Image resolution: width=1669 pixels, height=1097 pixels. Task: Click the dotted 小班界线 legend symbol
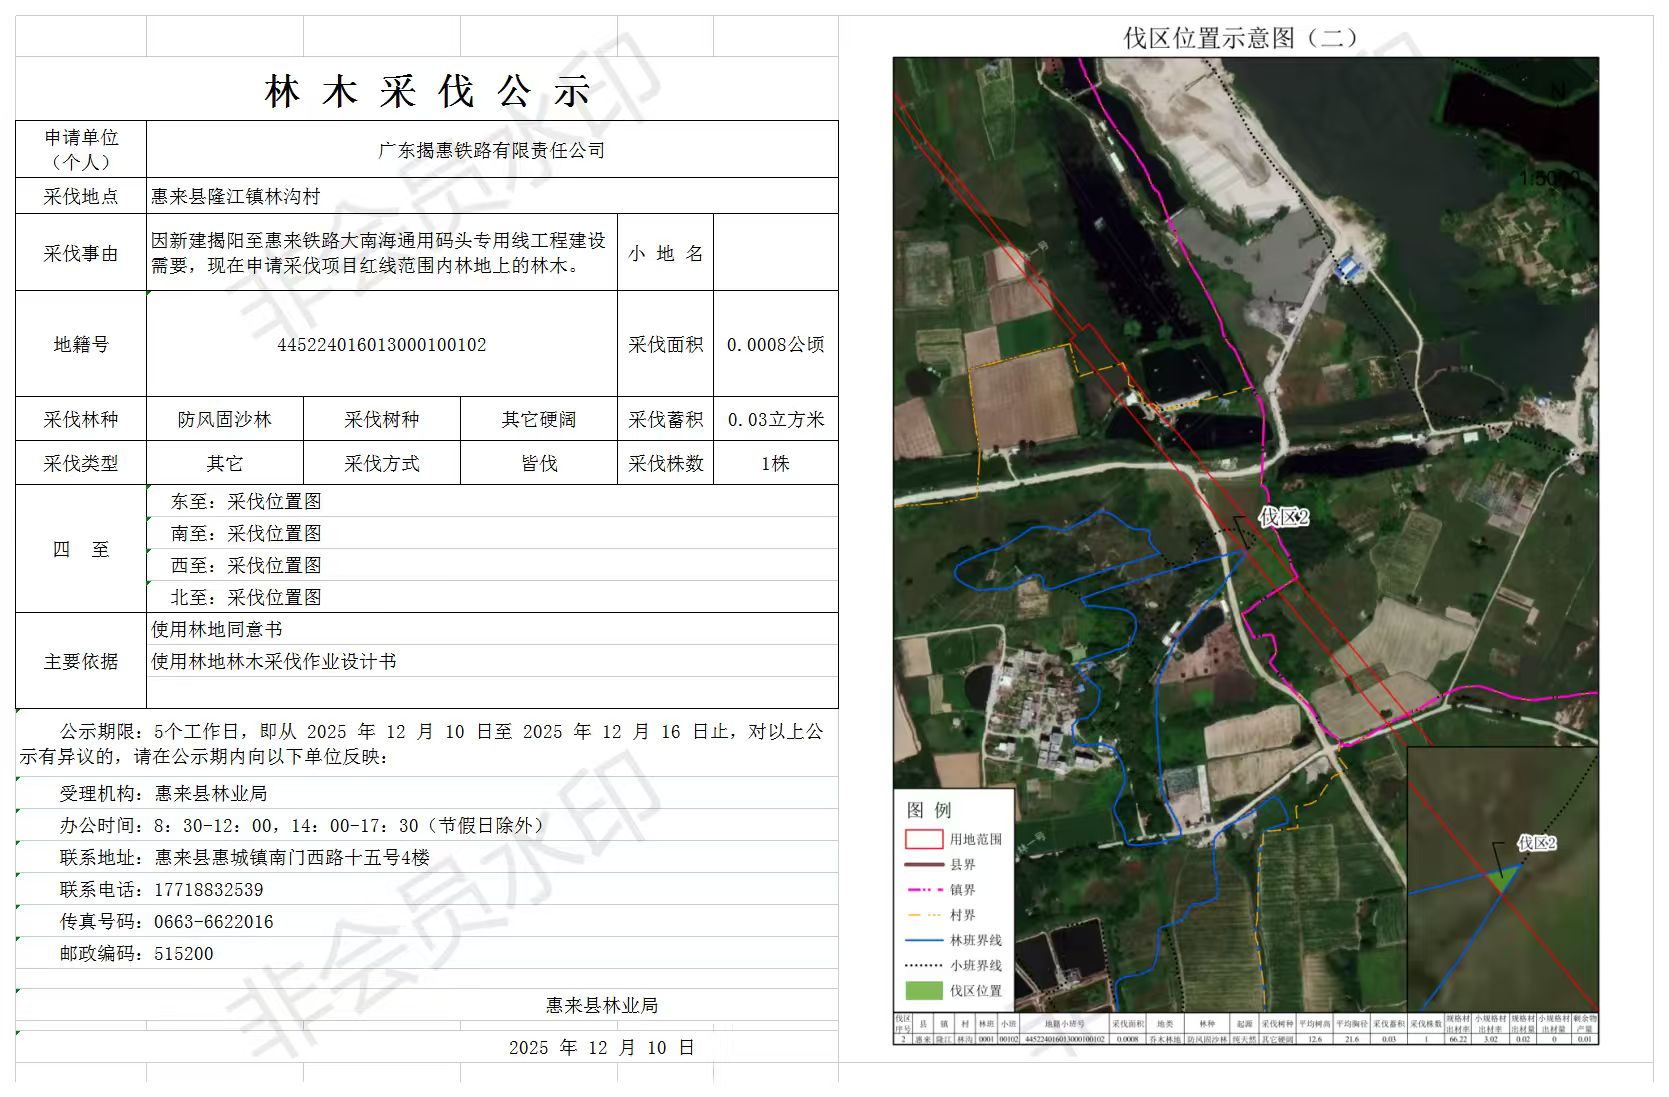click(923, 965)
